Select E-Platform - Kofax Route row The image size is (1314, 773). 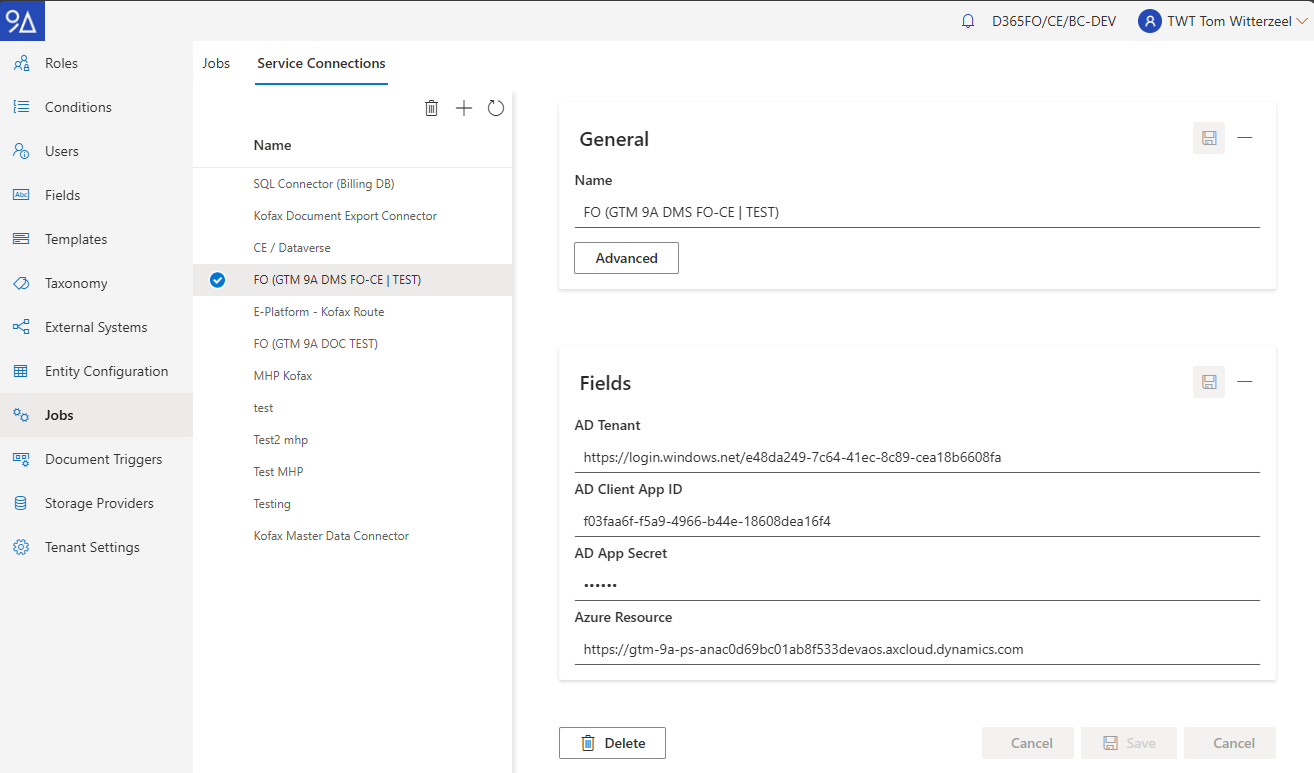point(352,312)
